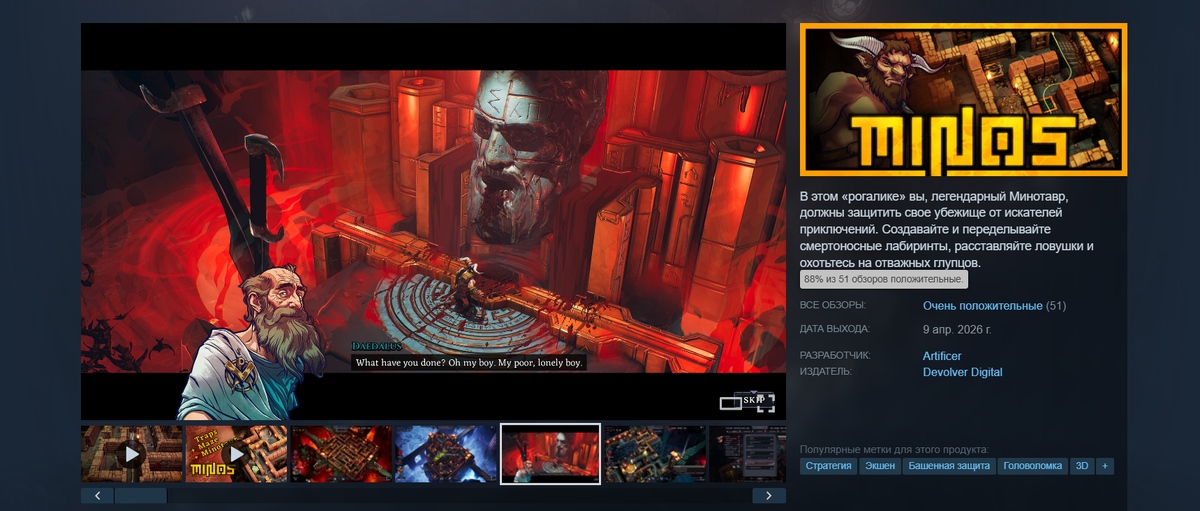Click the game description paragraph
1200x511 pixels.
coord(948,229)
